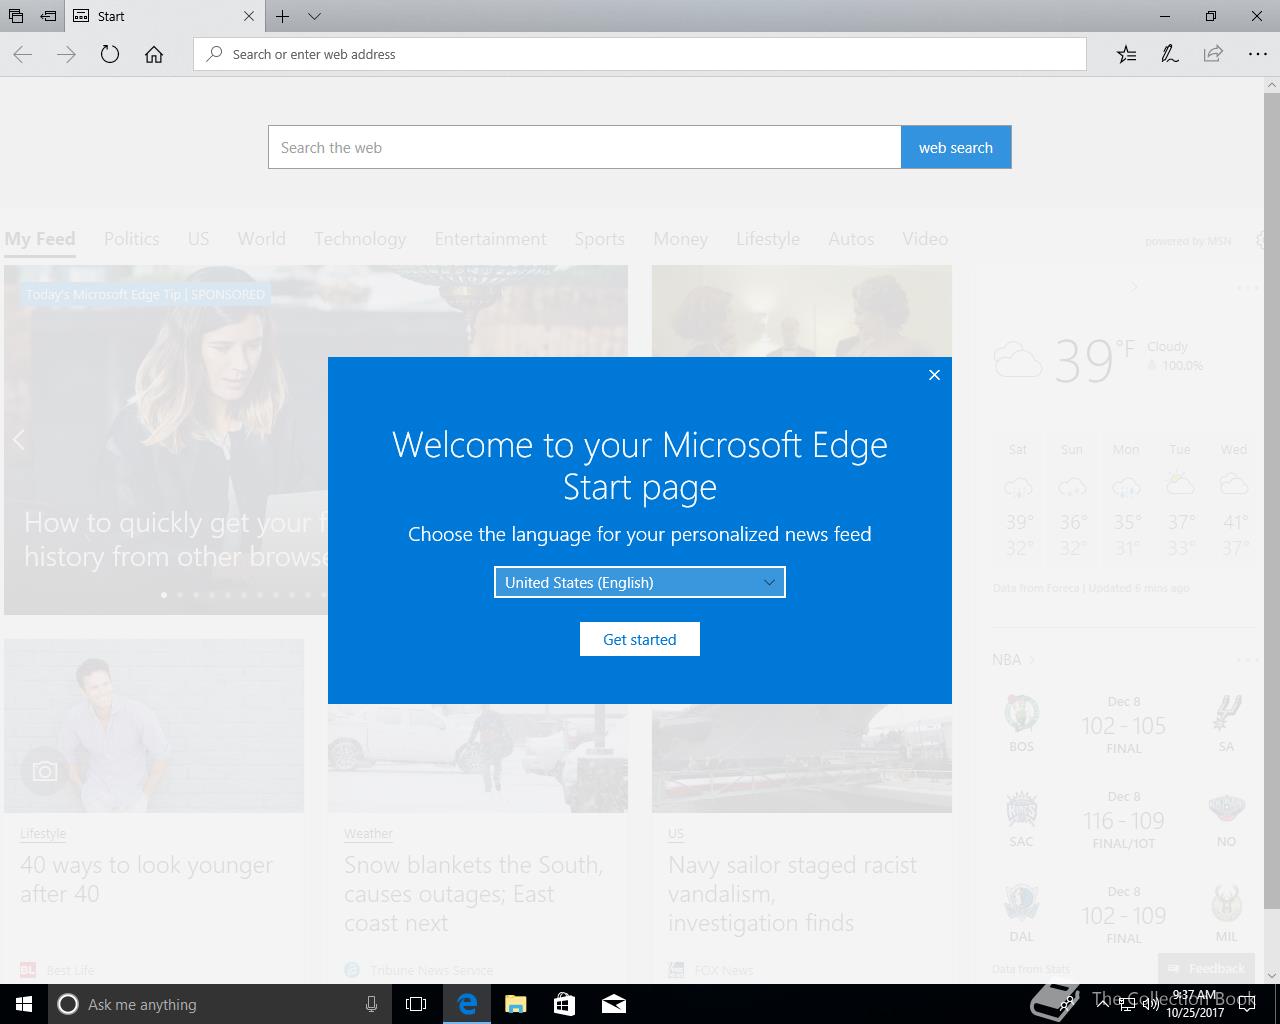This screenshot has height=1024, width=1280.
Task: Click the Share icon in toolbar
Action: (x=1213, y=55)
